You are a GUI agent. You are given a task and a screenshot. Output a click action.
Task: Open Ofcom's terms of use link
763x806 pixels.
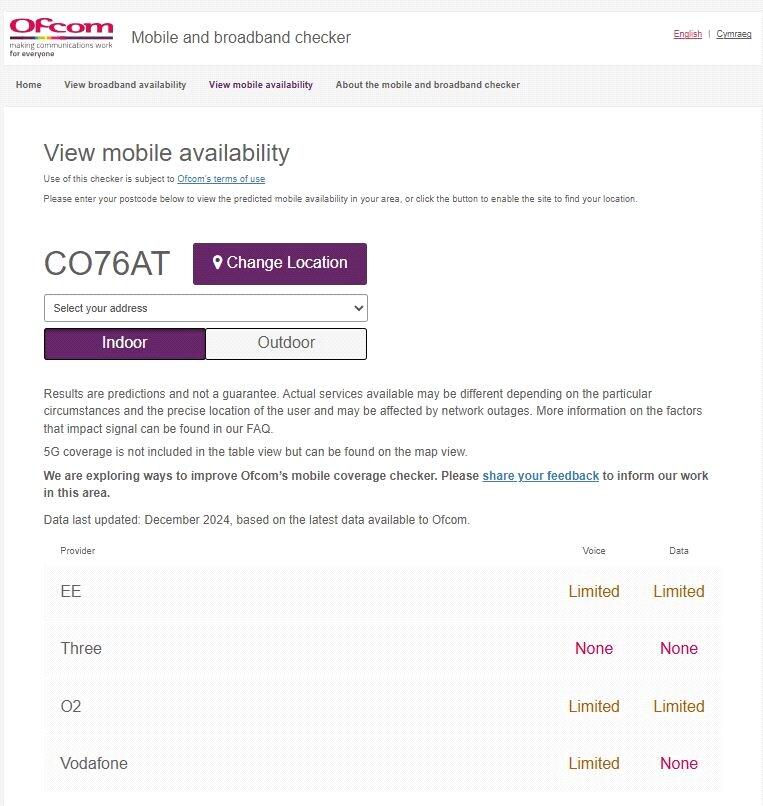[x=221, y=179]
